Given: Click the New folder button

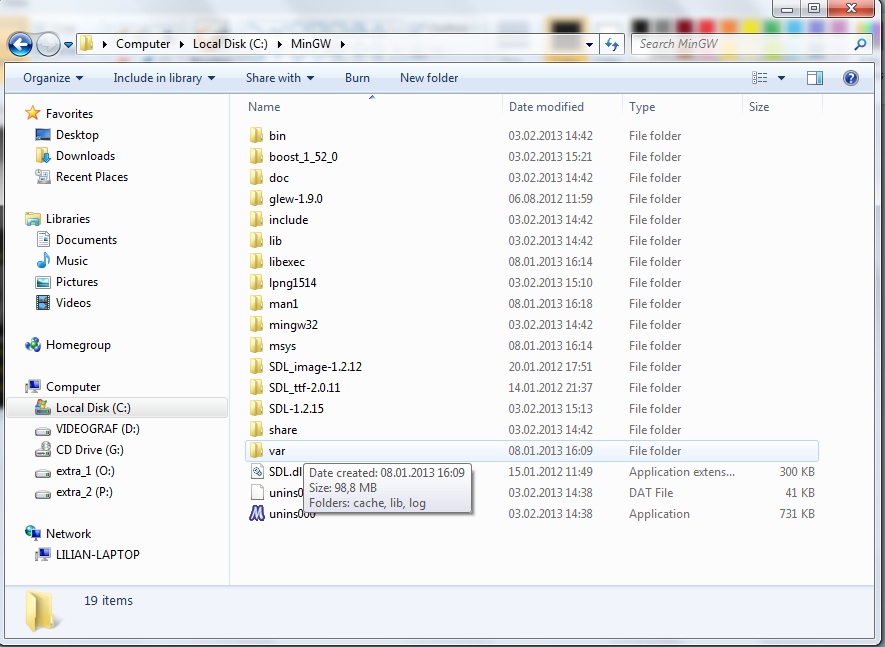Looking at the screenshot, I should (x=429, y=78).
